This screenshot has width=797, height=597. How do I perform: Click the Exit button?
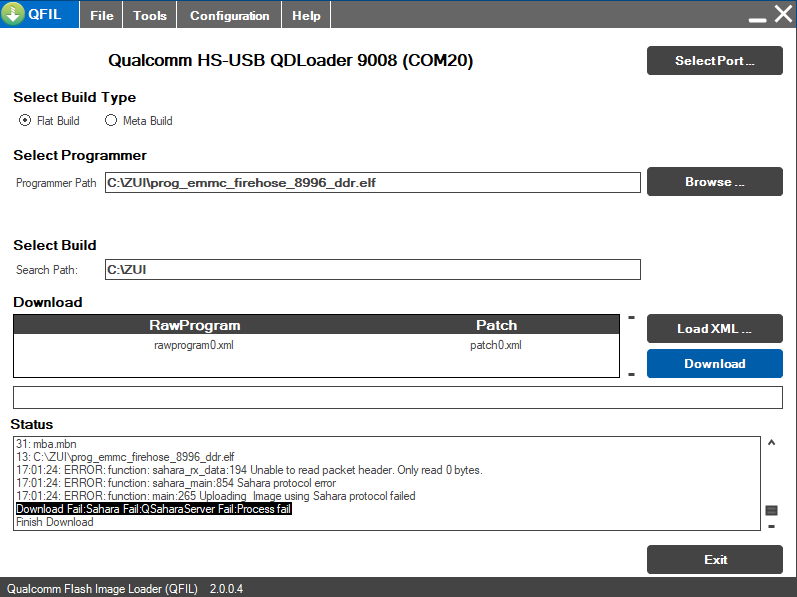coord(715,559)
